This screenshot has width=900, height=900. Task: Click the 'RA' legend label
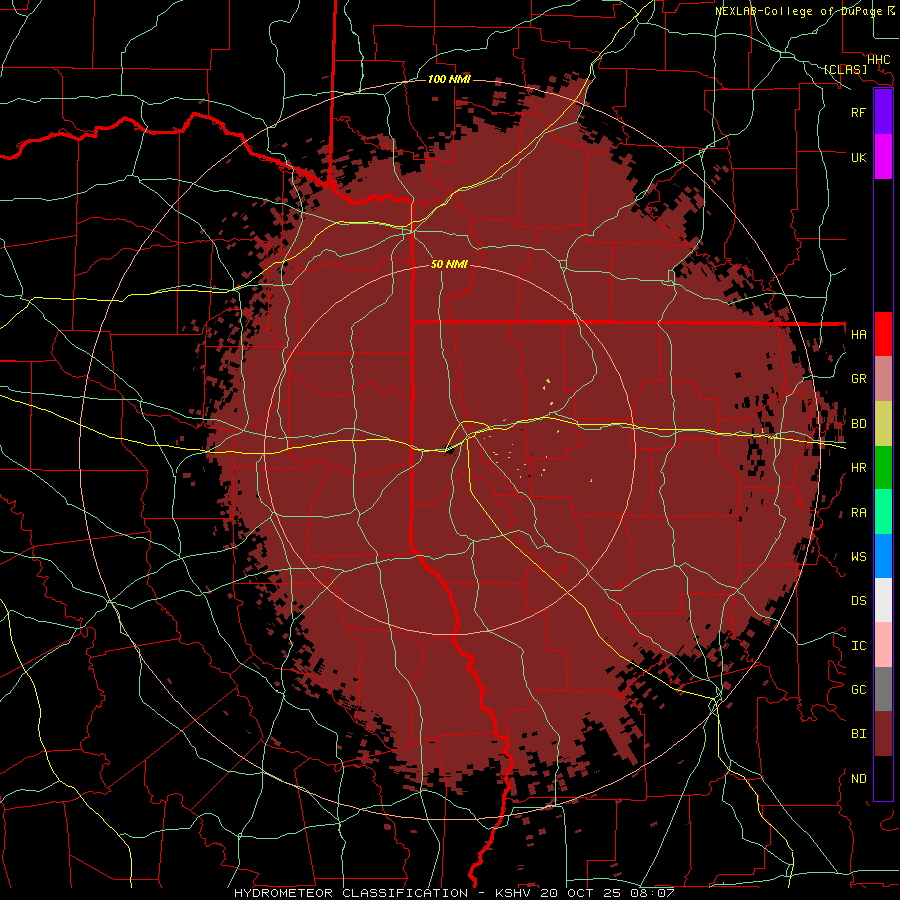[858, 512]
